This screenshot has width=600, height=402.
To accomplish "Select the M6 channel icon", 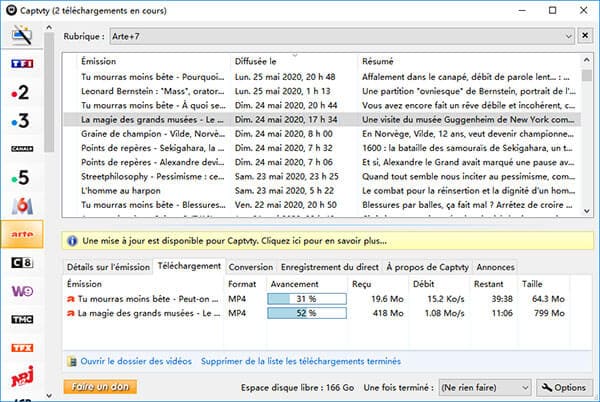I will [x=22, y=206].
